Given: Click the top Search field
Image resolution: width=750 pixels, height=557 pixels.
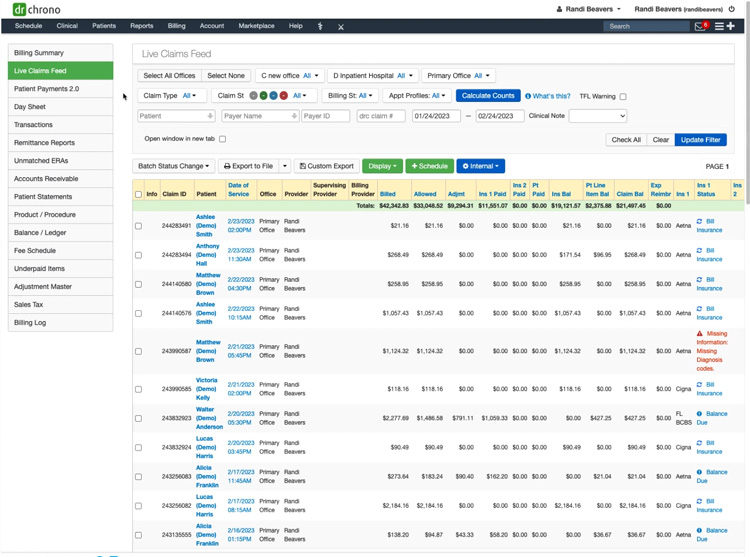Looking at the screenshot, I should tap(646, 26).
